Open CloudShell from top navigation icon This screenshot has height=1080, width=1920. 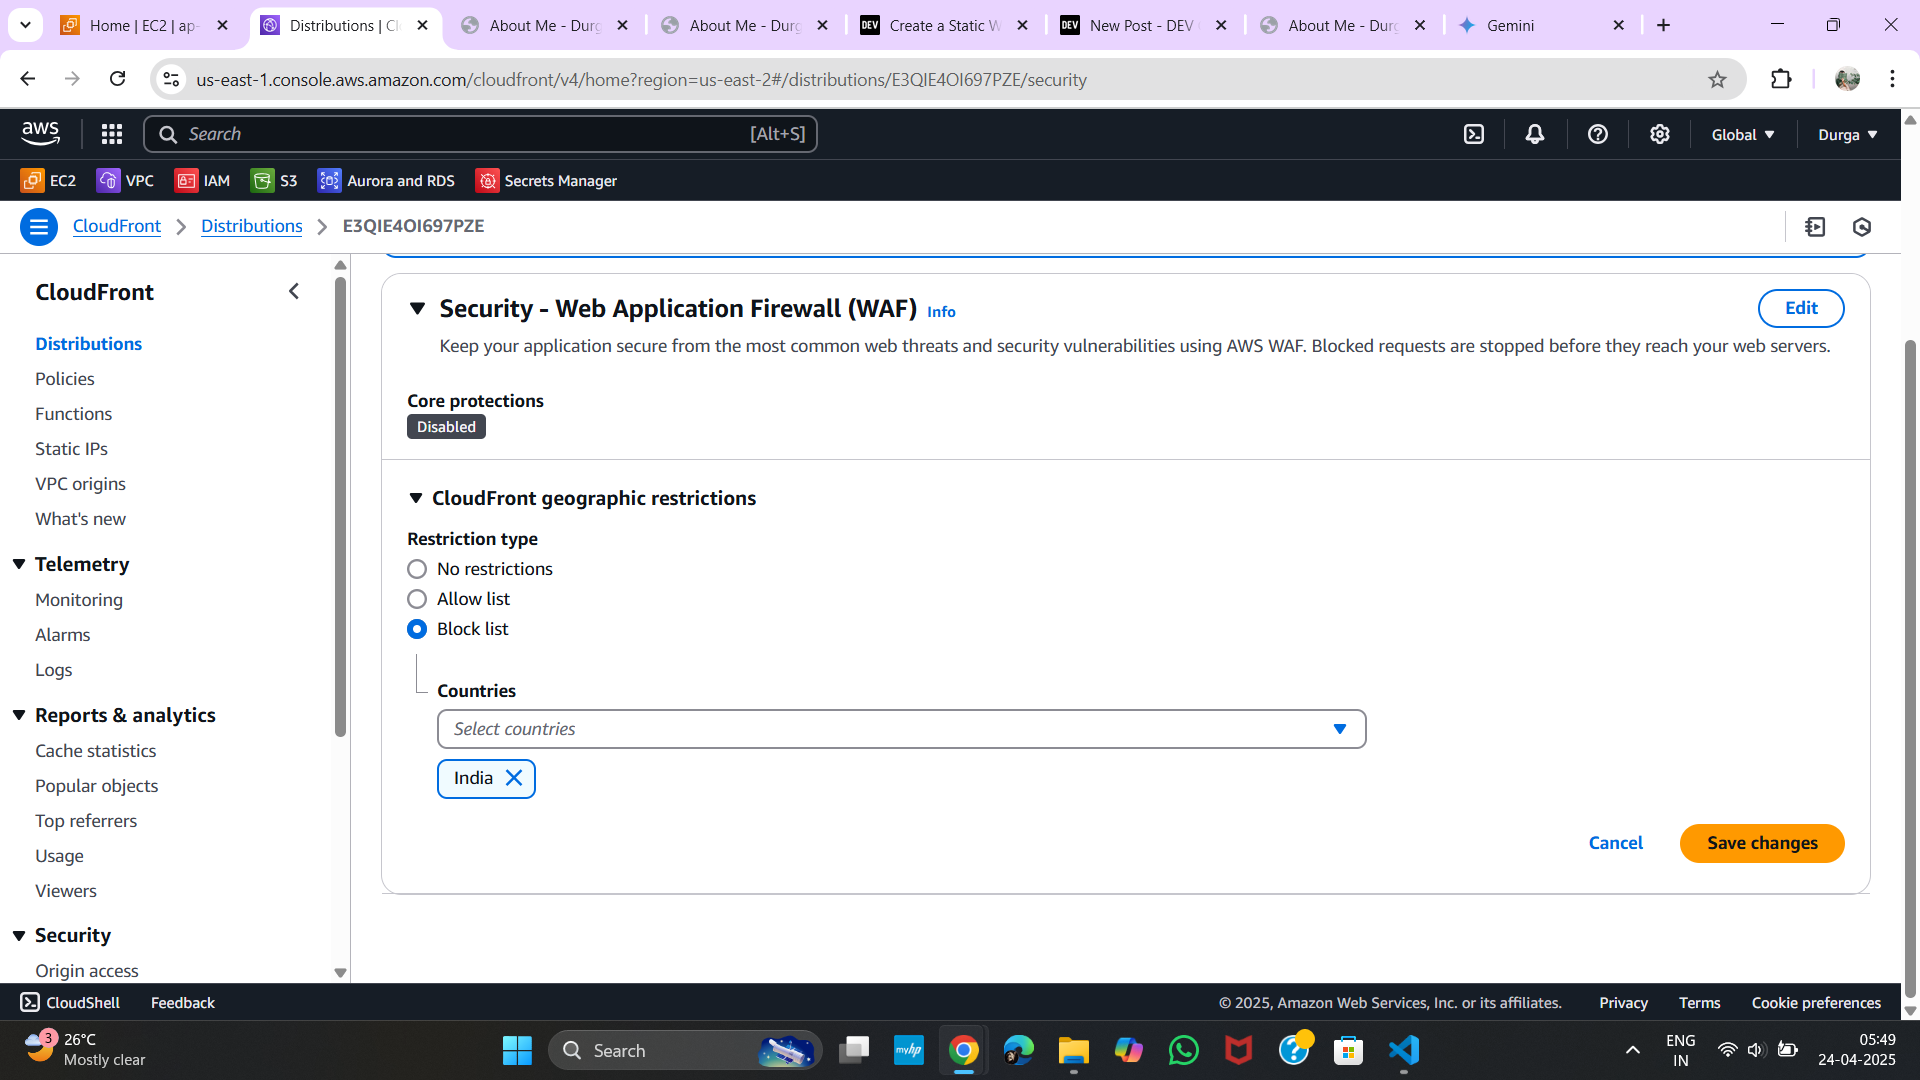[x=1474, y=134]
